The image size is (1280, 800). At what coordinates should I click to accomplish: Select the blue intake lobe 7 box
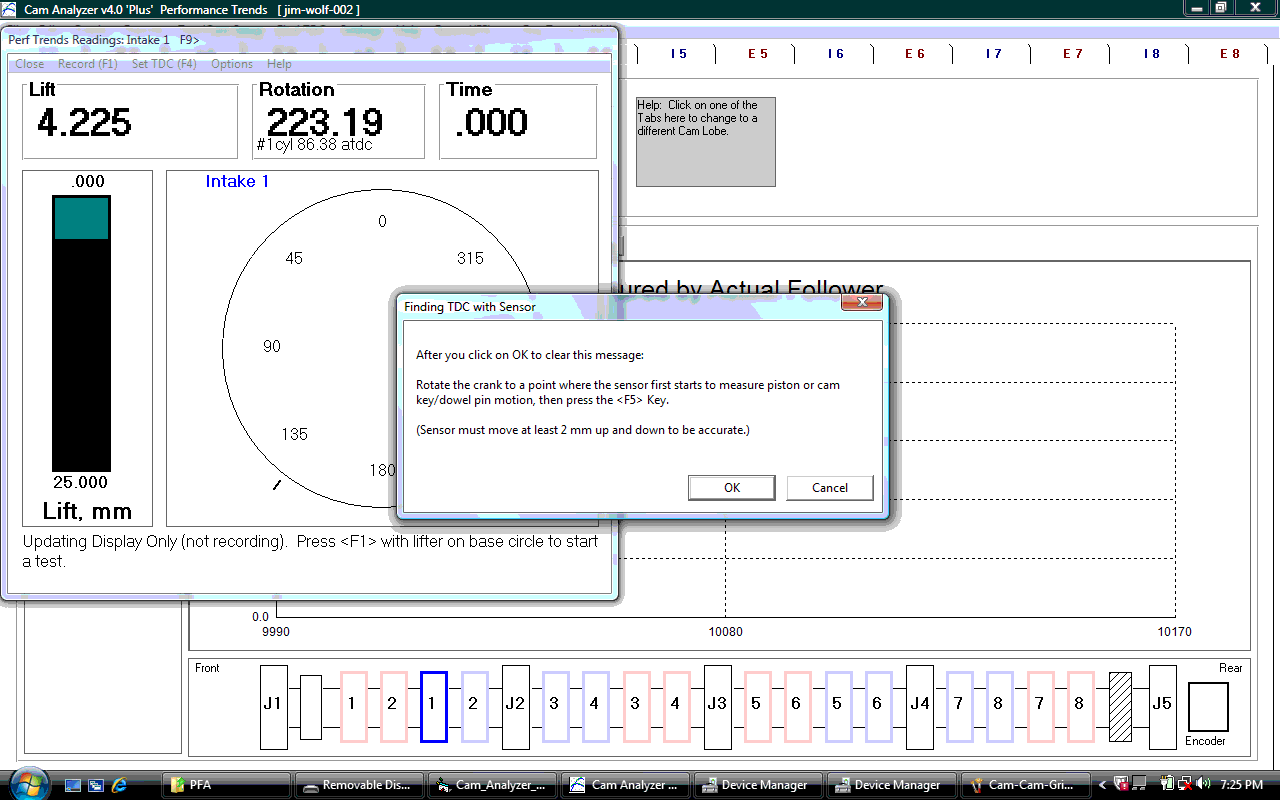click(960, 707)
